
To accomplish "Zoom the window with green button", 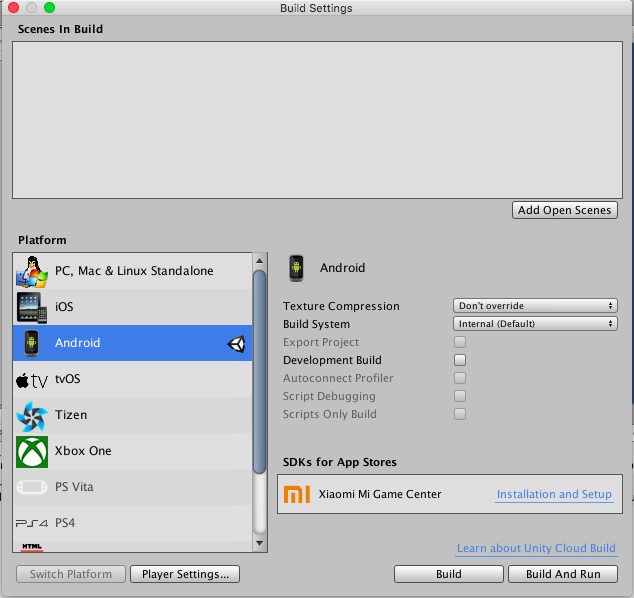I will click(x=49, y=8).
